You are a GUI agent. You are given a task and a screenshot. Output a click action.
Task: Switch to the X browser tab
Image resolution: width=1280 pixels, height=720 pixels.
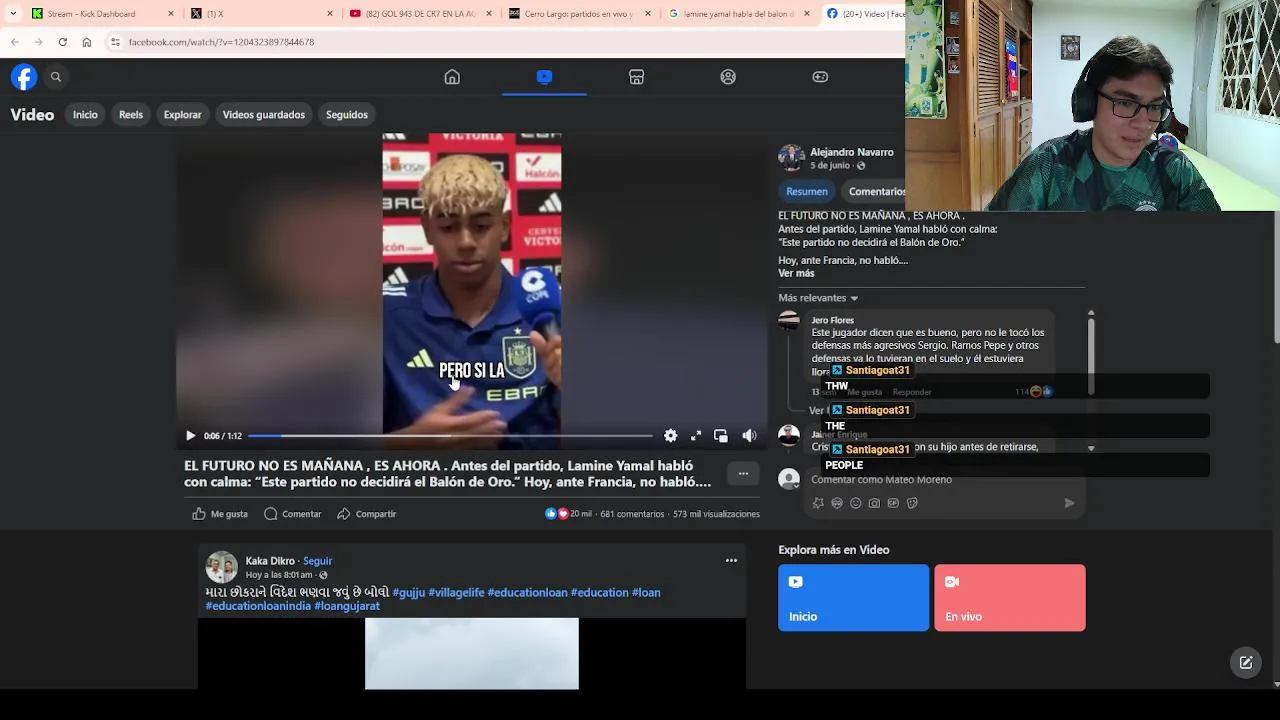point(262,14)
